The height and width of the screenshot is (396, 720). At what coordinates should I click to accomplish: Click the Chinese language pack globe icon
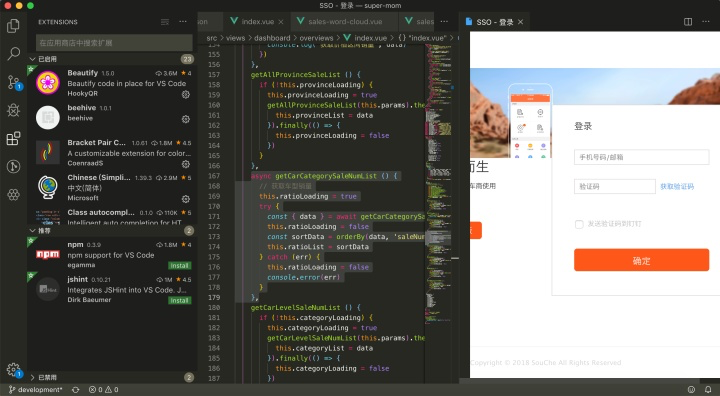(48, 187)
